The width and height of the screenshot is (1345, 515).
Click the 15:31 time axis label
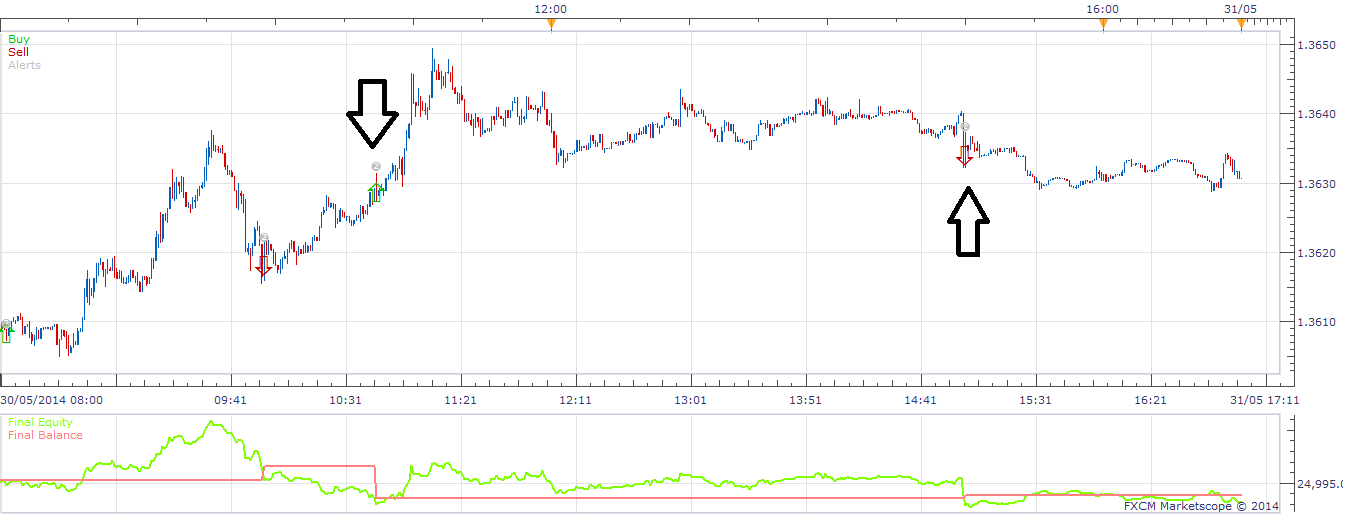tap(1036, 400)
